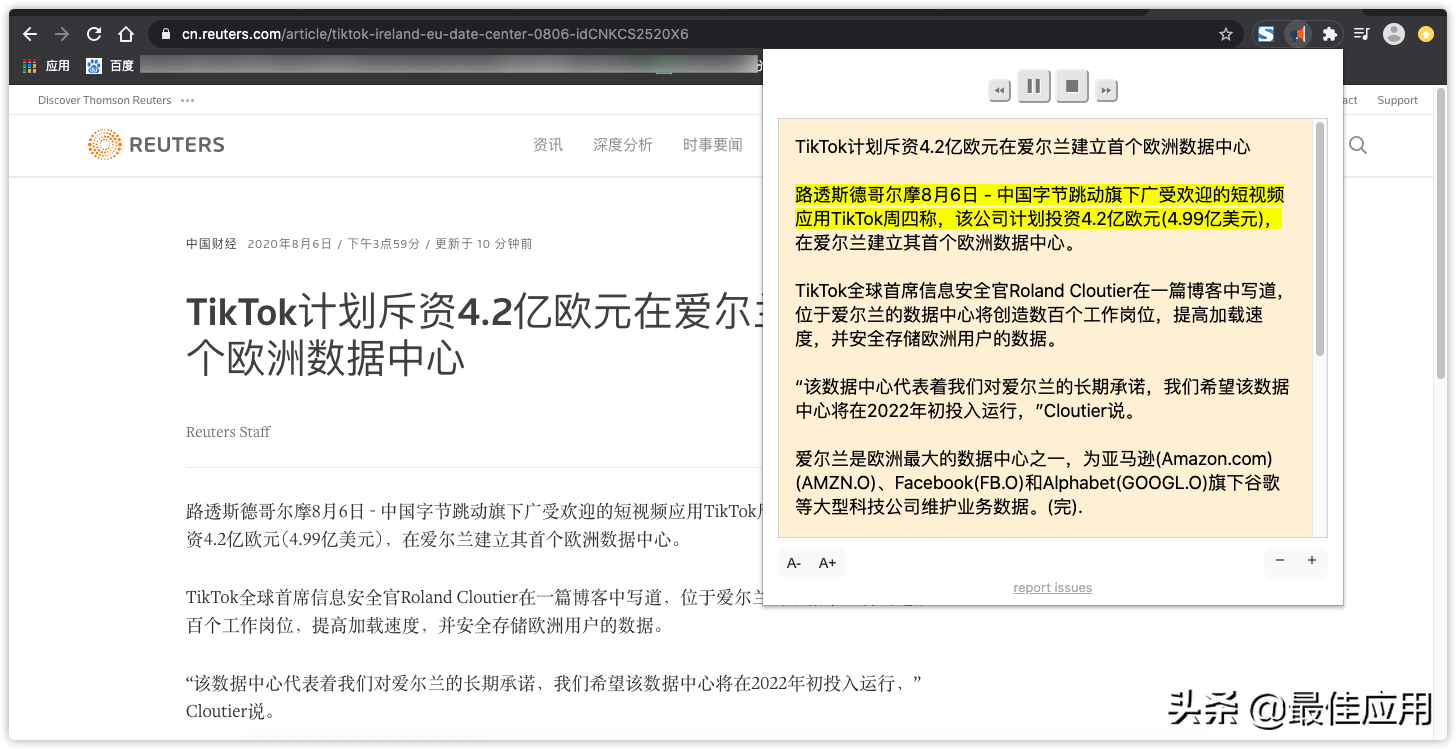The width and height of the screenshot is (1456, 749).
Task: Open the Chrome profile avatar
Action: click(1394, 34)
